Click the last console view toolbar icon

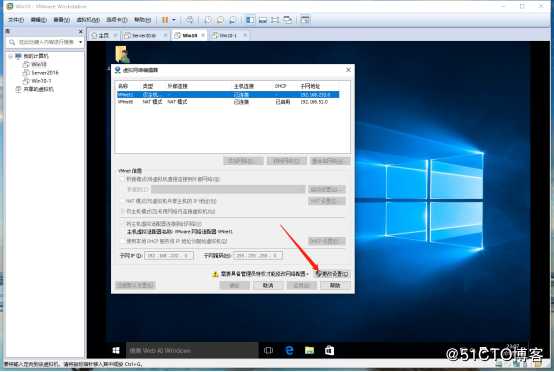pyautogui.click(x=305, y=20)
